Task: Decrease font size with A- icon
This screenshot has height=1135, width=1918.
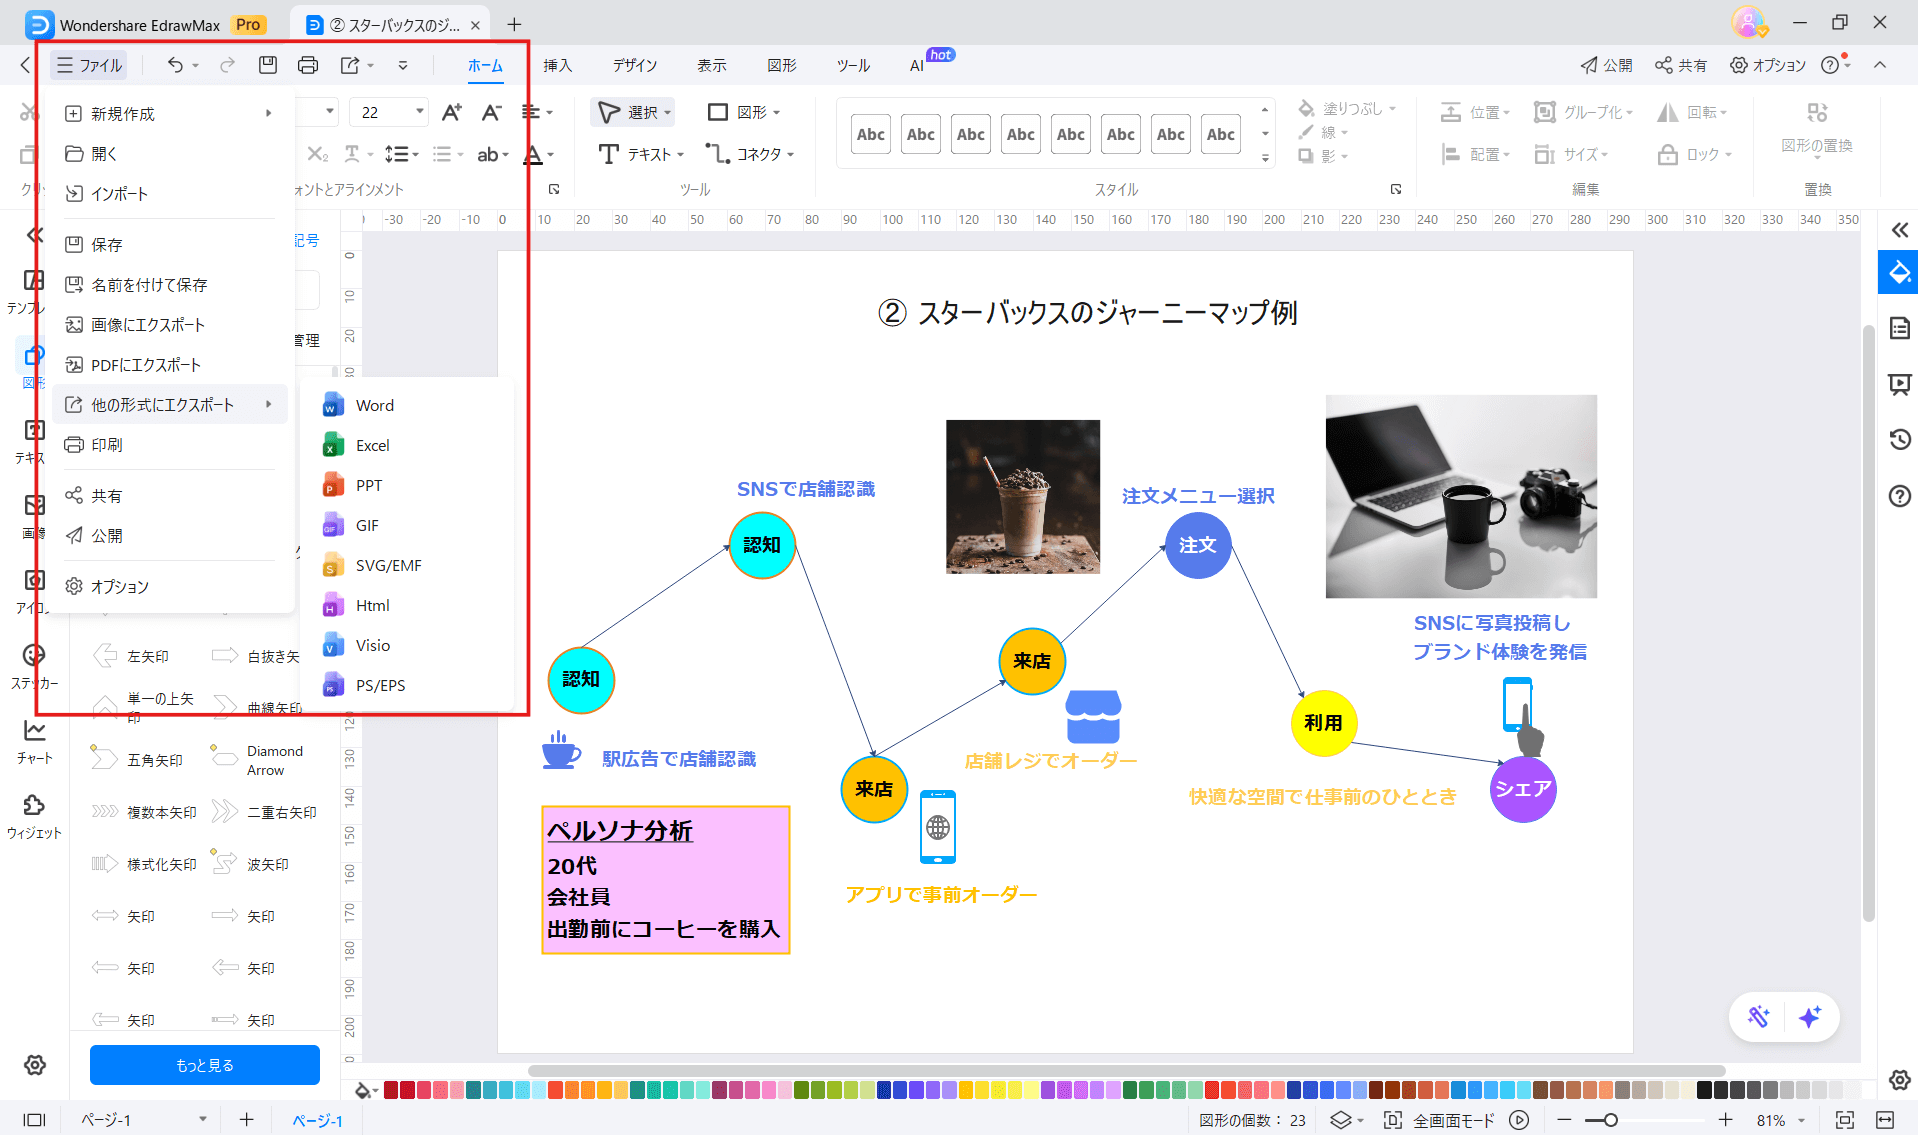Action: tap(491, 112)
